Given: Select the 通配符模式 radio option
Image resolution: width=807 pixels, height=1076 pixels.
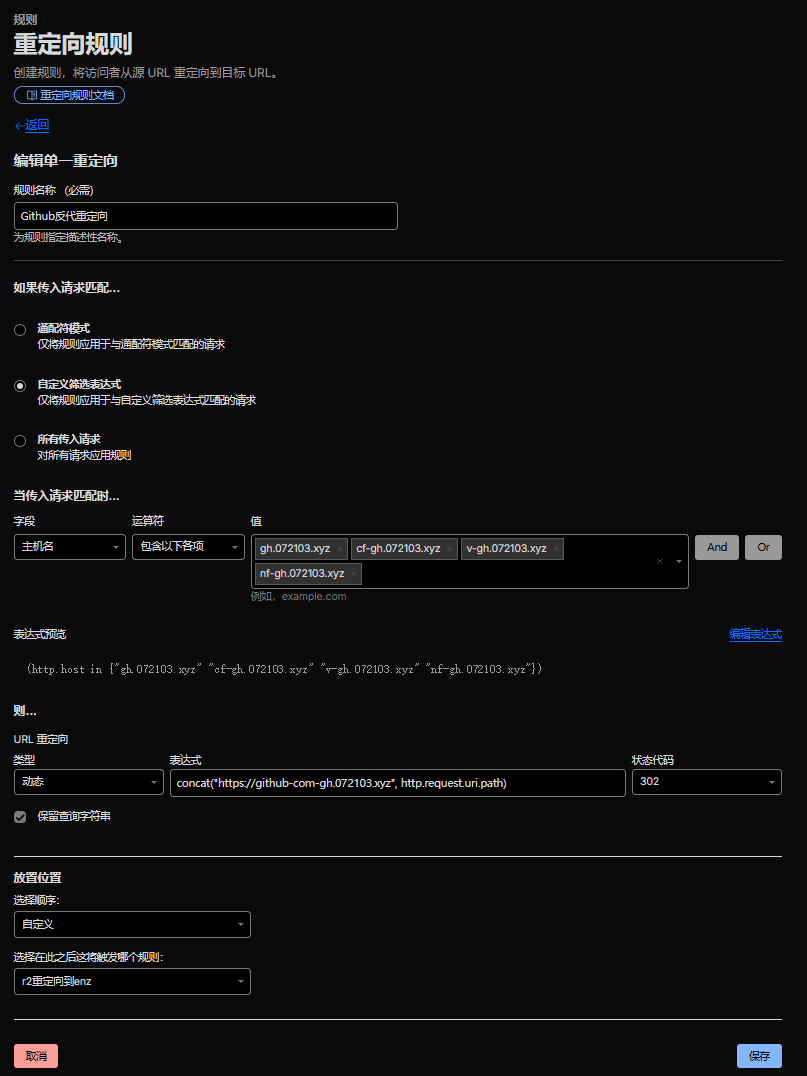Looking at the screenshot, I should pos(20,330).
